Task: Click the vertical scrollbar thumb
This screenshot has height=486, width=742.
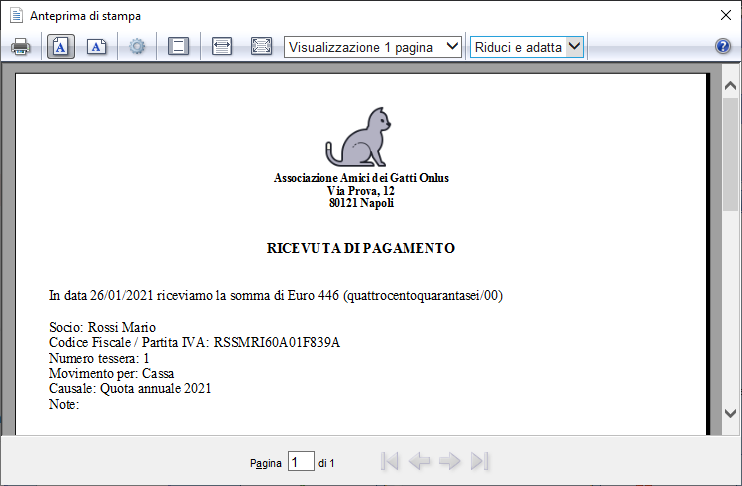Action: click(x=730, y=154)
